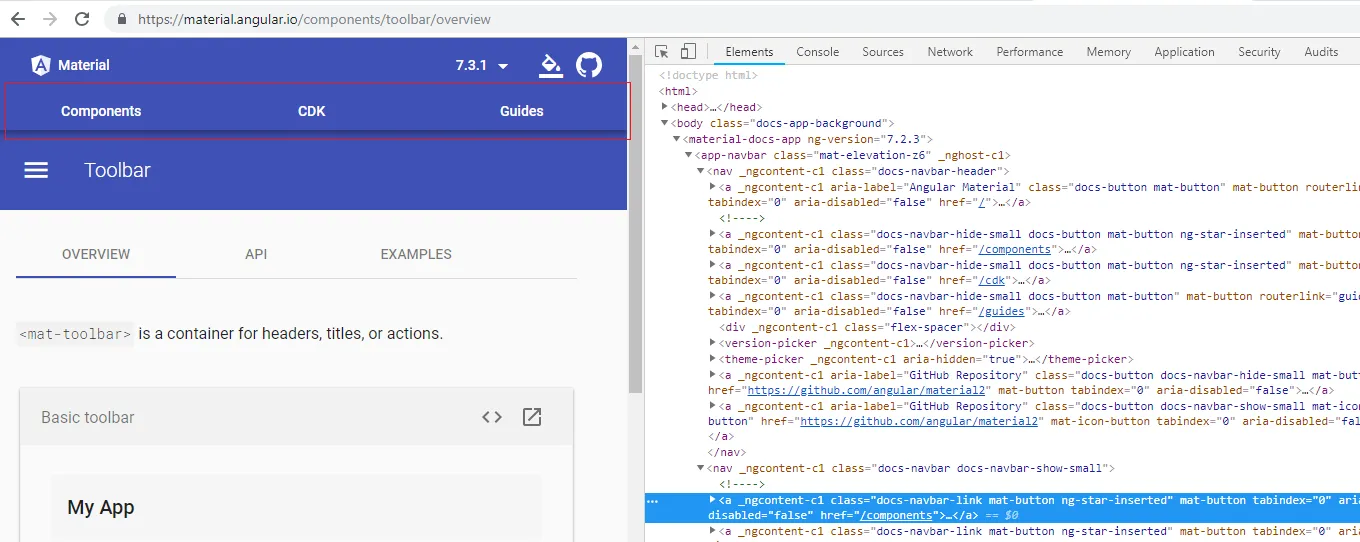Expand the highlighted docs-navbar-link anchor node
The width and height of the screenshot is (1360, 542).
click(x=713, y=499)
